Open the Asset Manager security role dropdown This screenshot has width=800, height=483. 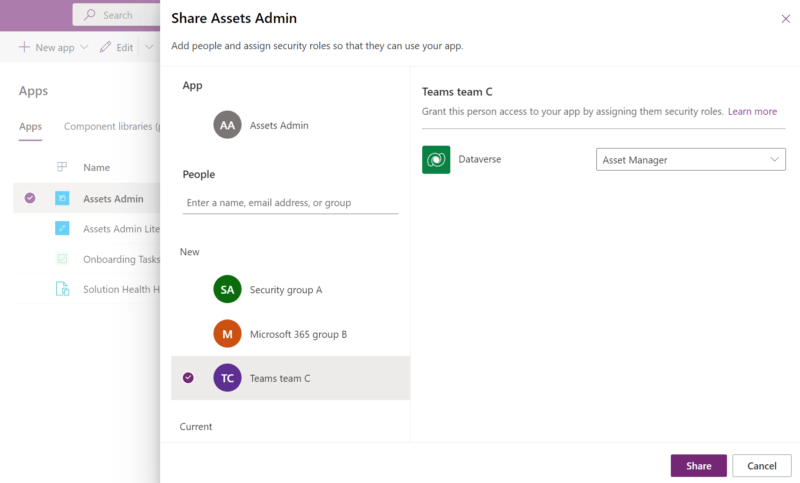691,160
